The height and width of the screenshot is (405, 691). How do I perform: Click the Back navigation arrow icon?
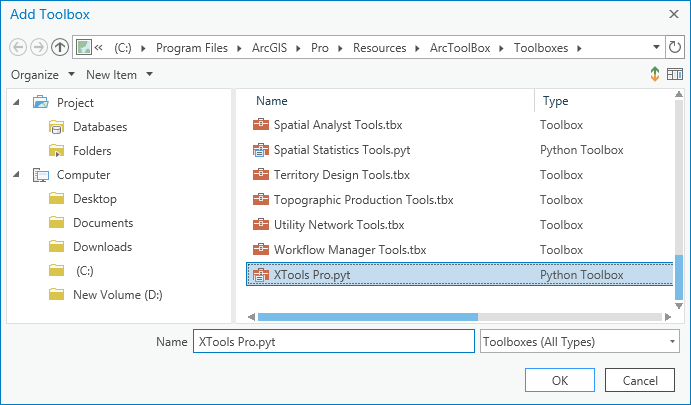point(18,47)
